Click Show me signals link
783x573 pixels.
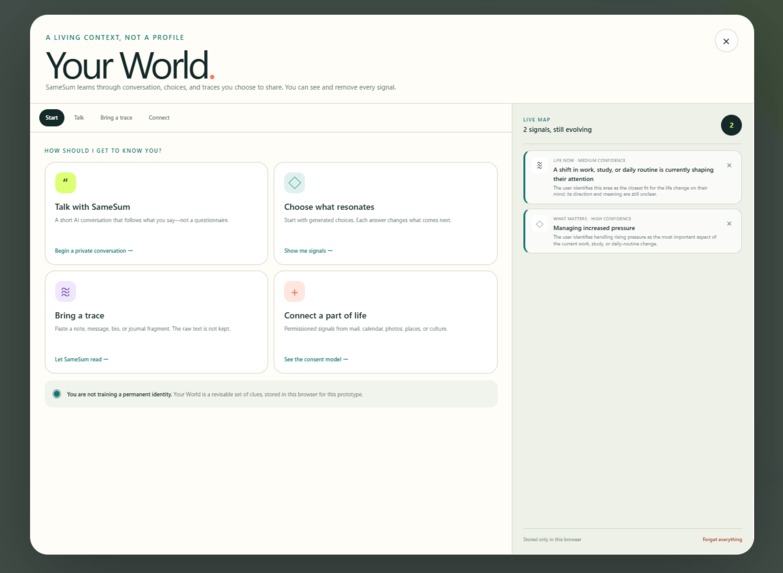click(x=308, y=251)
